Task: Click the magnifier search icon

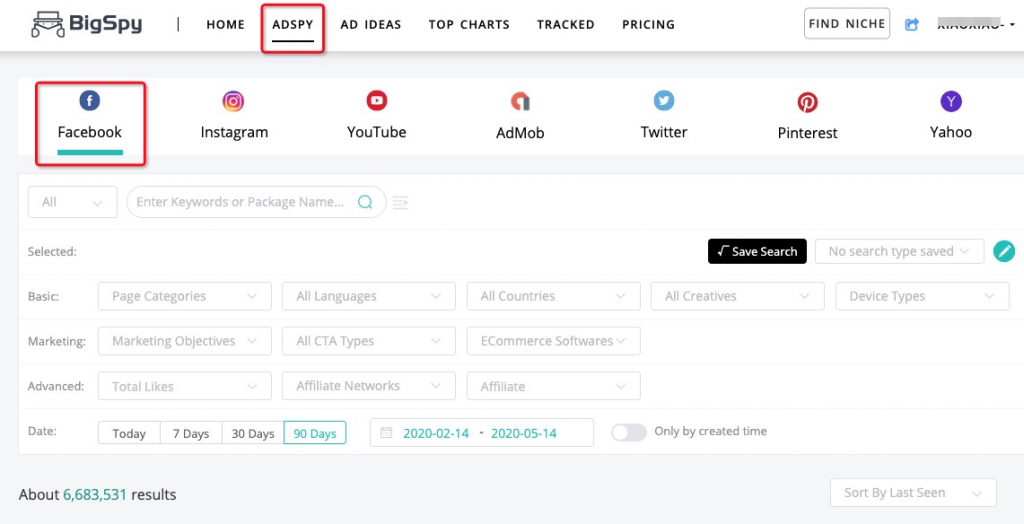Action: [365, 202]
